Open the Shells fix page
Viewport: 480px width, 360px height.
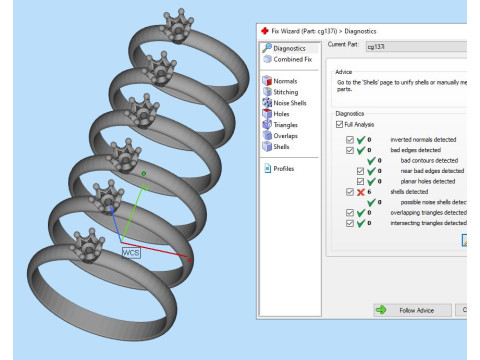(276, 147)
